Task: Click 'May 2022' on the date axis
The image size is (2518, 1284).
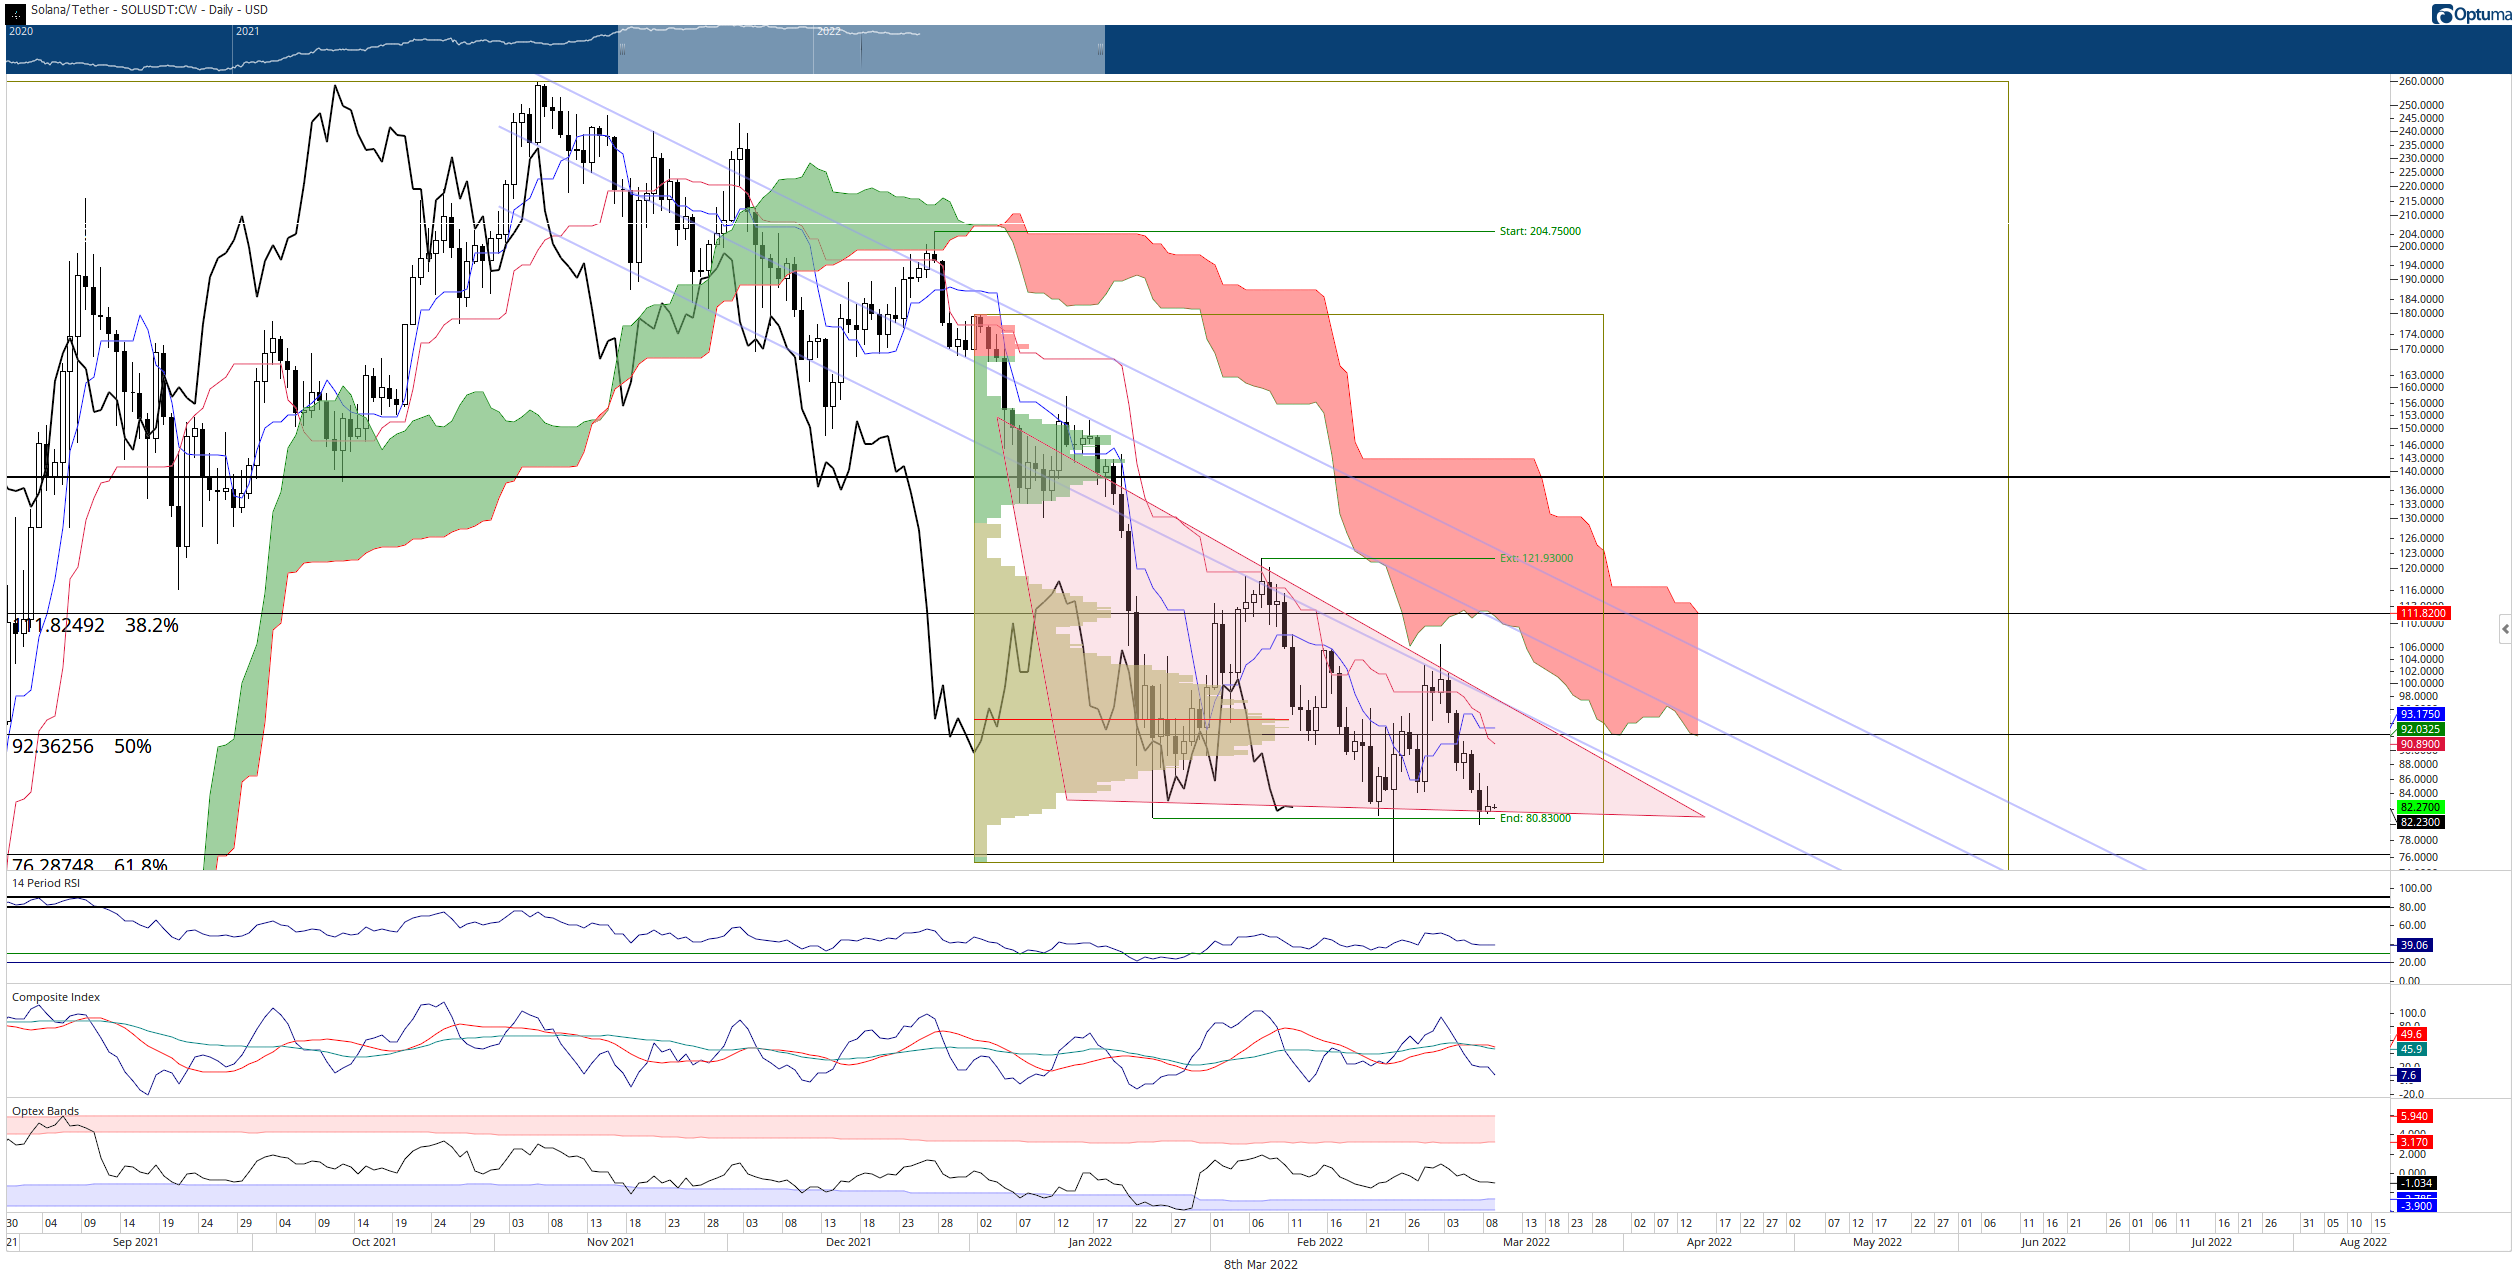Action: (x=1877, y=1242)
